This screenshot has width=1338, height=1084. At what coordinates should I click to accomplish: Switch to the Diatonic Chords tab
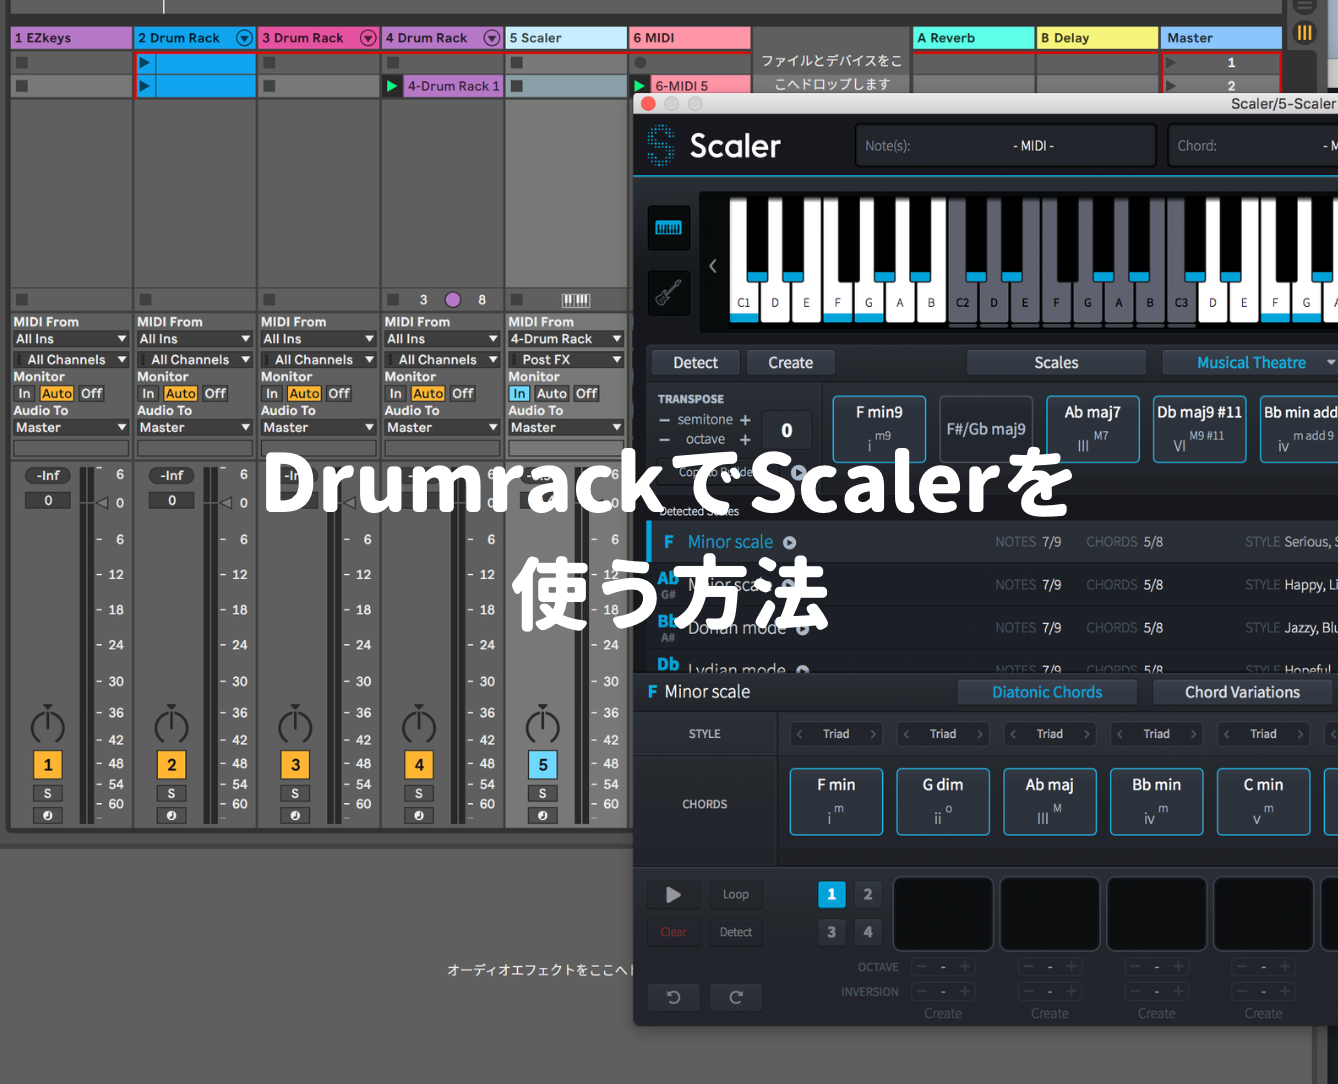pos(1047,692)
